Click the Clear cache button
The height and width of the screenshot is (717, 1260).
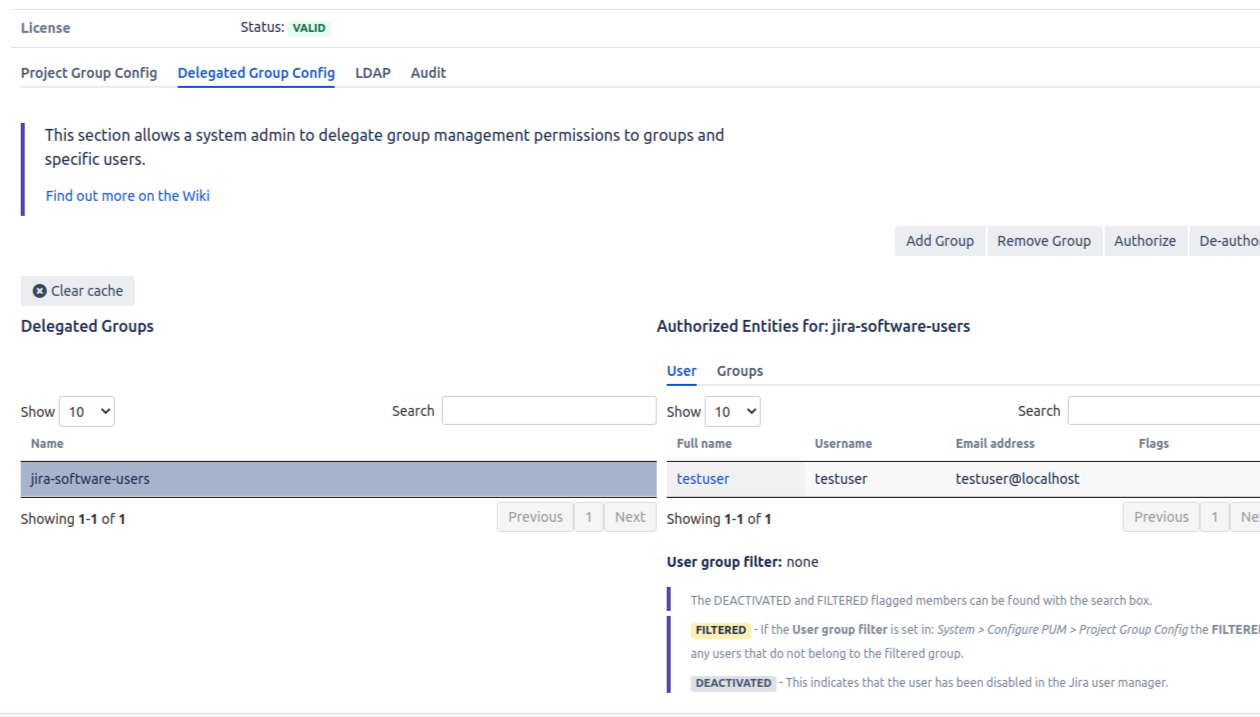click(x=77, y=291)
